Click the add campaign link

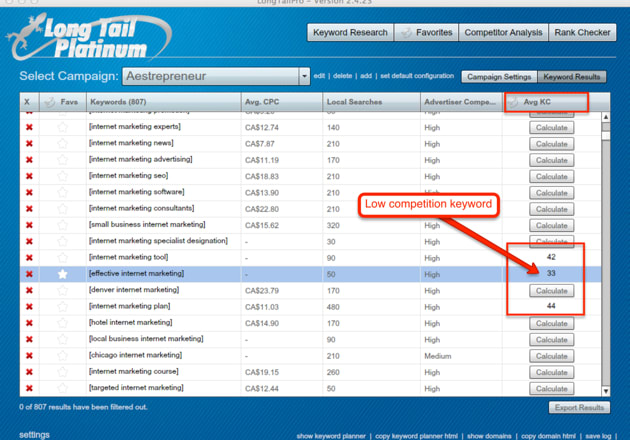pyautogui.click(x=366, y=76)
